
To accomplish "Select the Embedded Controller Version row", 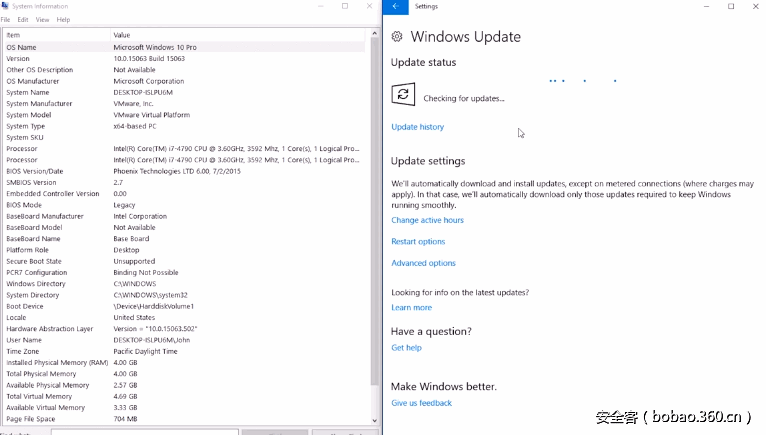I will [185, 194].
